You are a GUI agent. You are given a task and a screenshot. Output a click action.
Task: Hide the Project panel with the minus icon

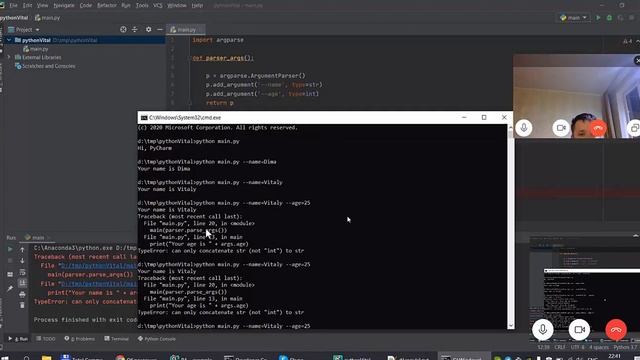pos(160,29)
